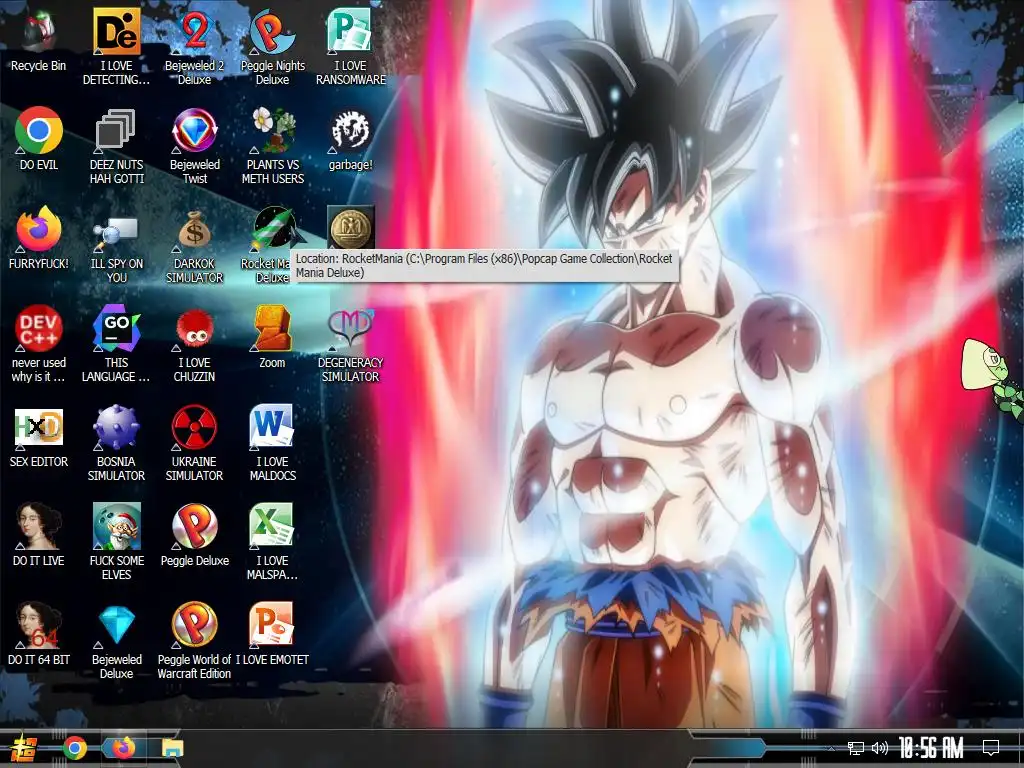
Task: Click the 'Peggle Deluxe' label text
Action: pyautogui.click(x=195, y=561)
